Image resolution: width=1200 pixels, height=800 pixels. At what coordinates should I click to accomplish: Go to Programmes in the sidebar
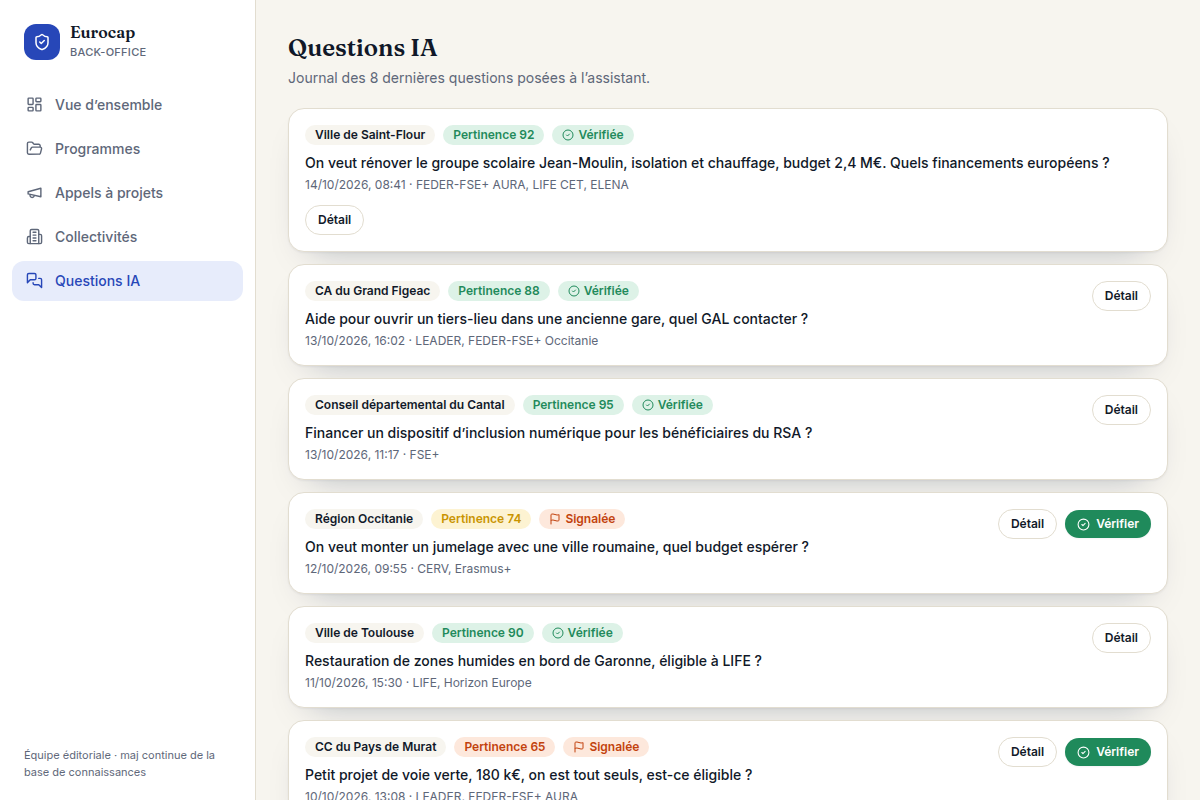click(x=127, y=149)
